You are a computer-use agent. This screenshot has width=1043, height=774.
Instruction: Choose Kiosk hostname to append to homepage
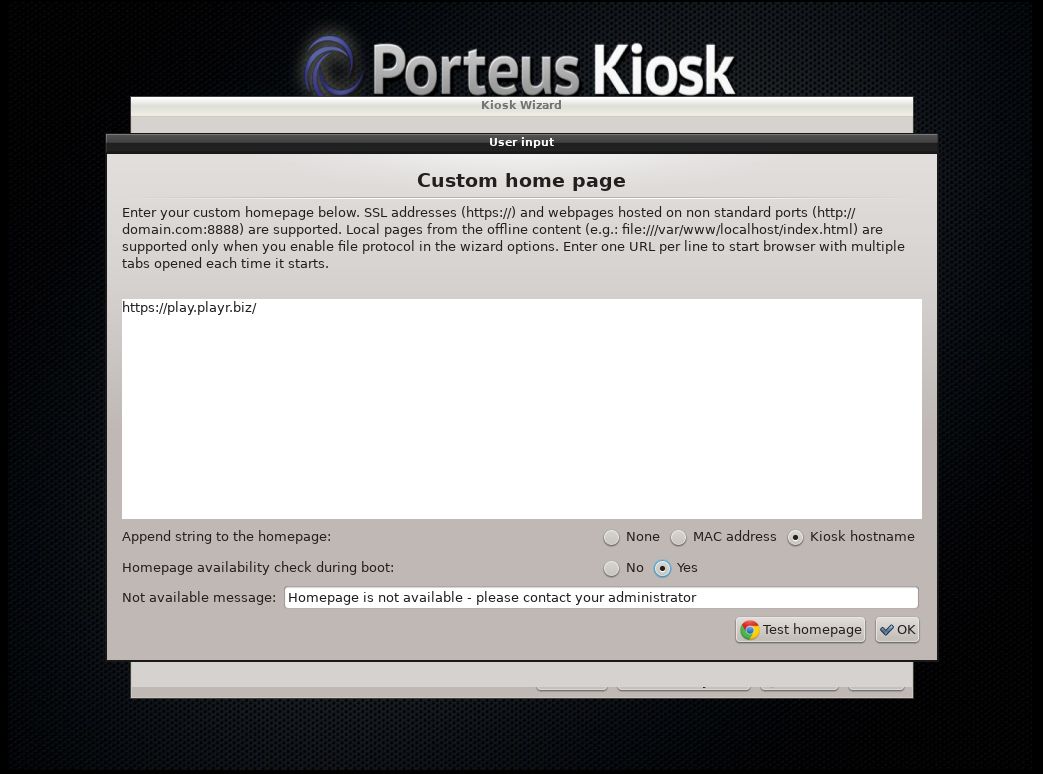tap(795, 537)
